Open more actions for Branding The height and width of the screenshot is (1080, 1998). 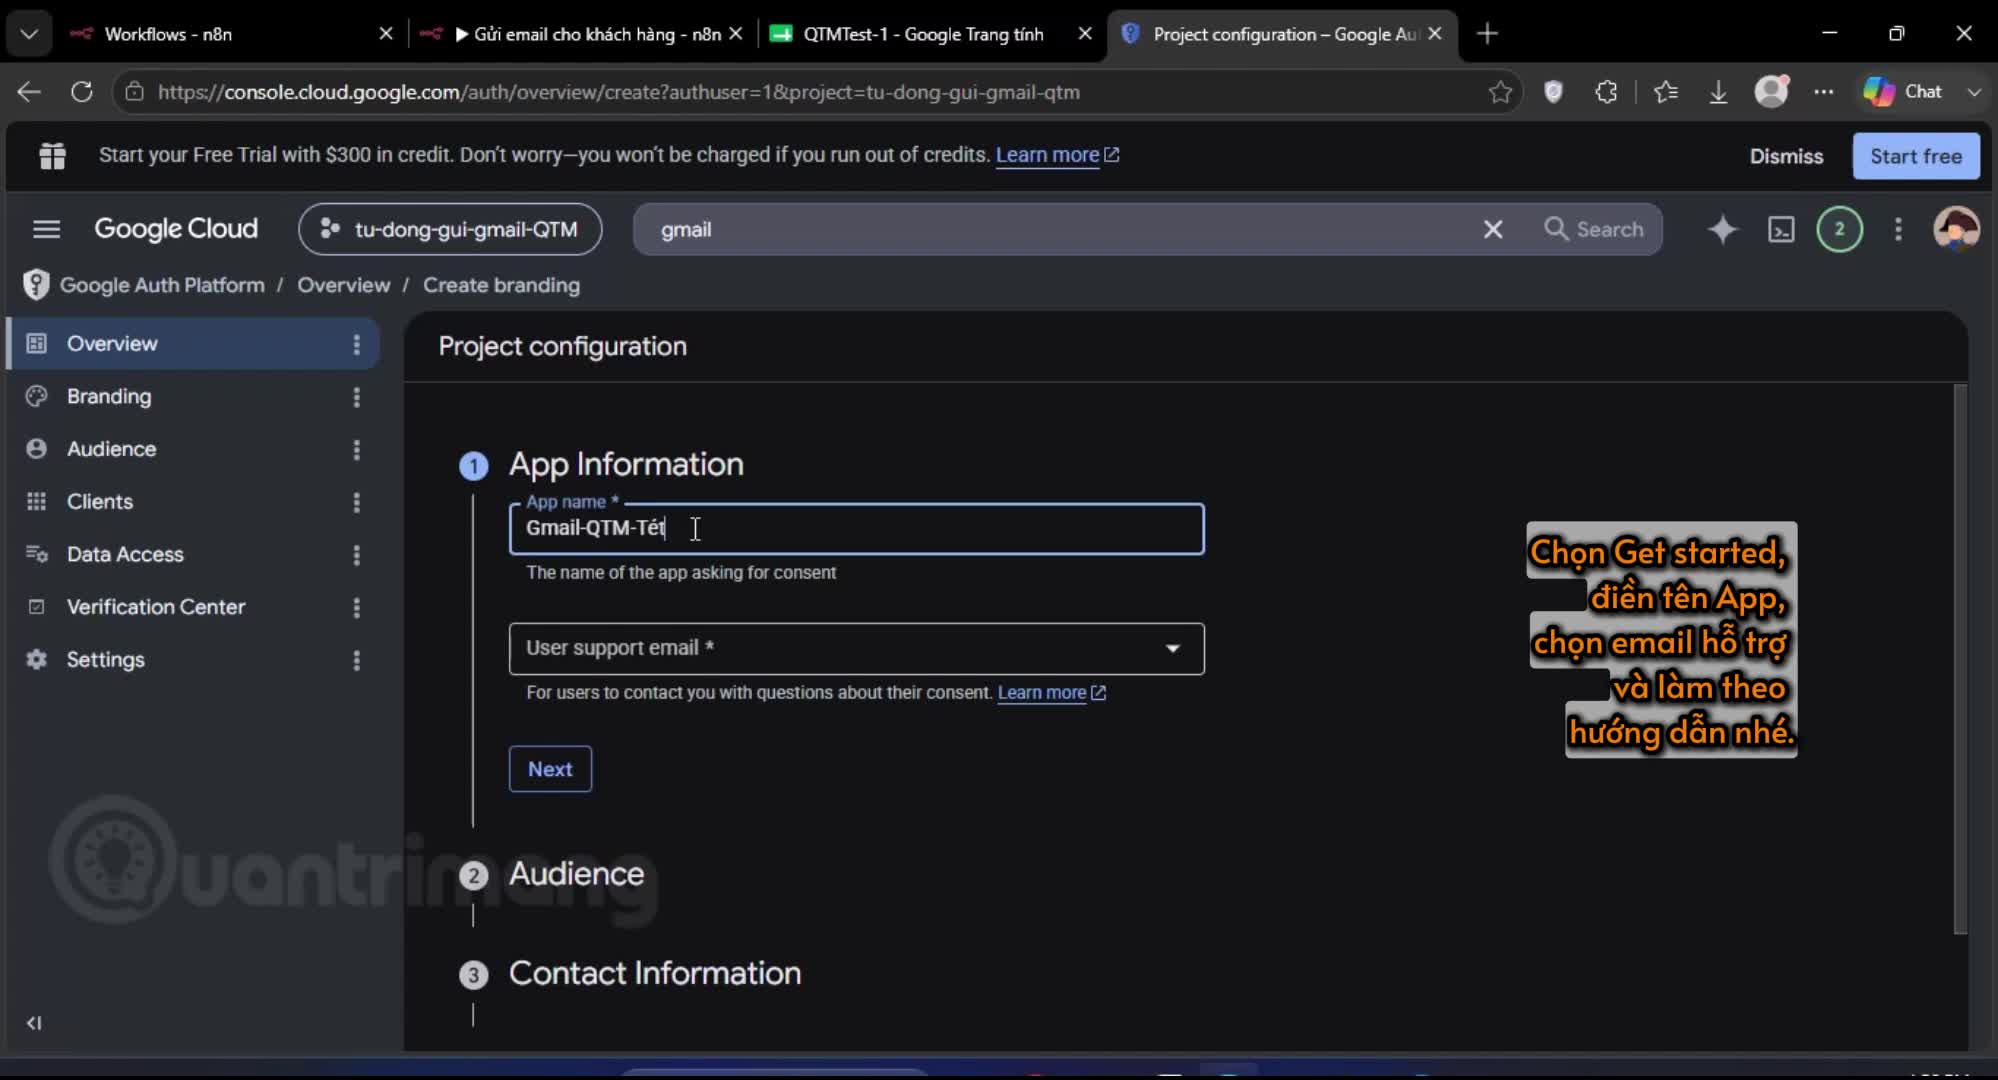click(356, 397)
